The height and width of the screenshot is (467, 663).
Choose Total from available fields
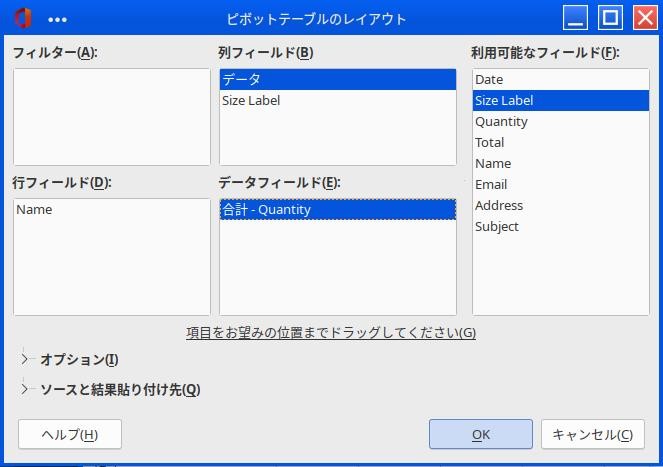tap(489, 142)
